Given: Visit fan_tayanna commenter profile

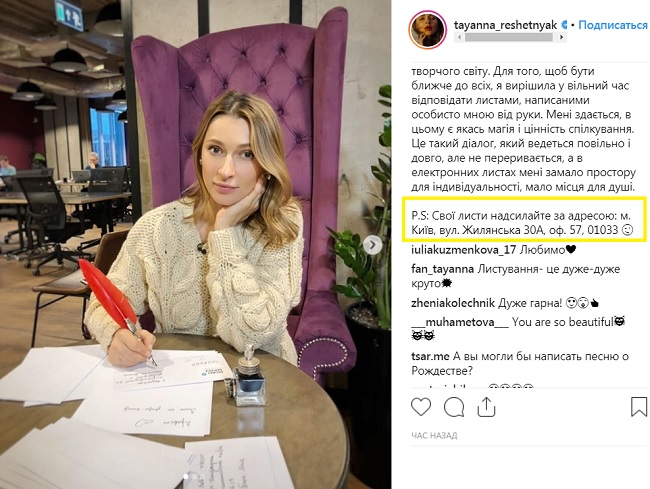Looking at the screenshot, I should [442, 269].
